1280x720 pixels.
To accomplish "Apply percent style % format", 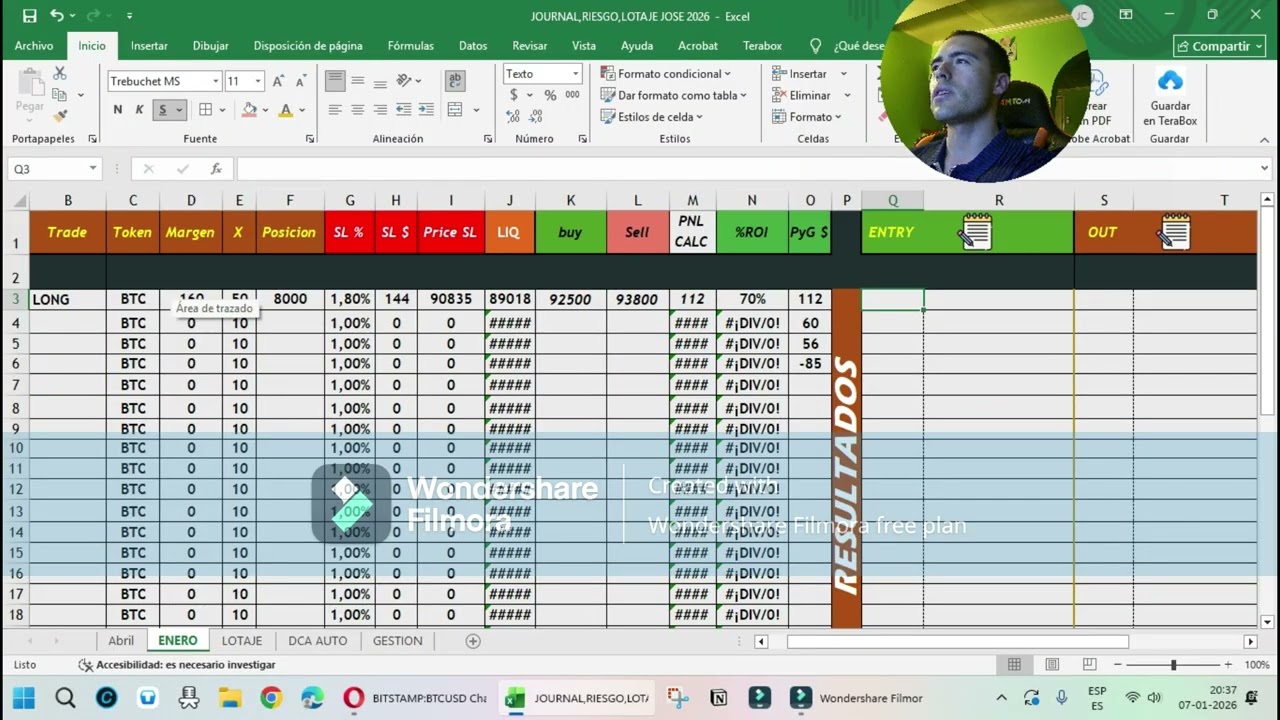I will [550, 95].
